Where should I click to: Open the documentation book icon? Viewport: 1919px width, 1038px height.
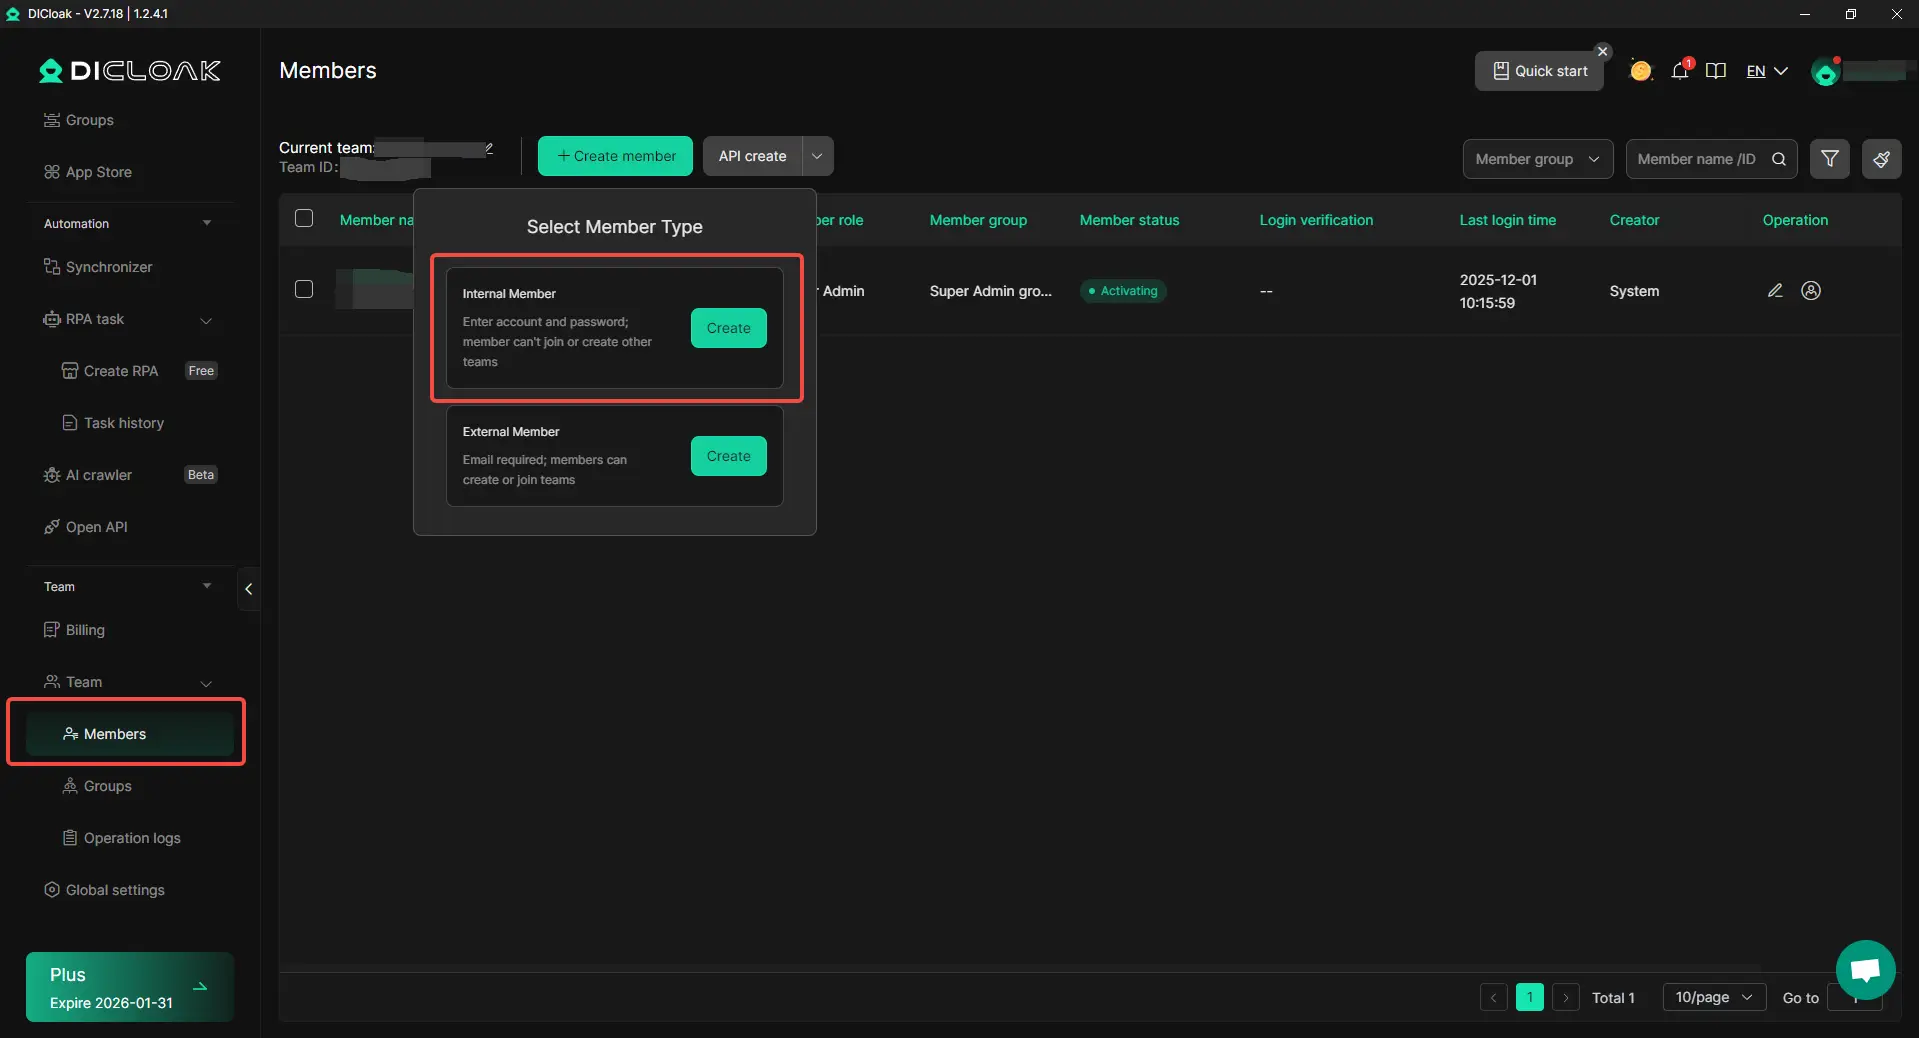pyautogui.click(x=1716, y=71)
